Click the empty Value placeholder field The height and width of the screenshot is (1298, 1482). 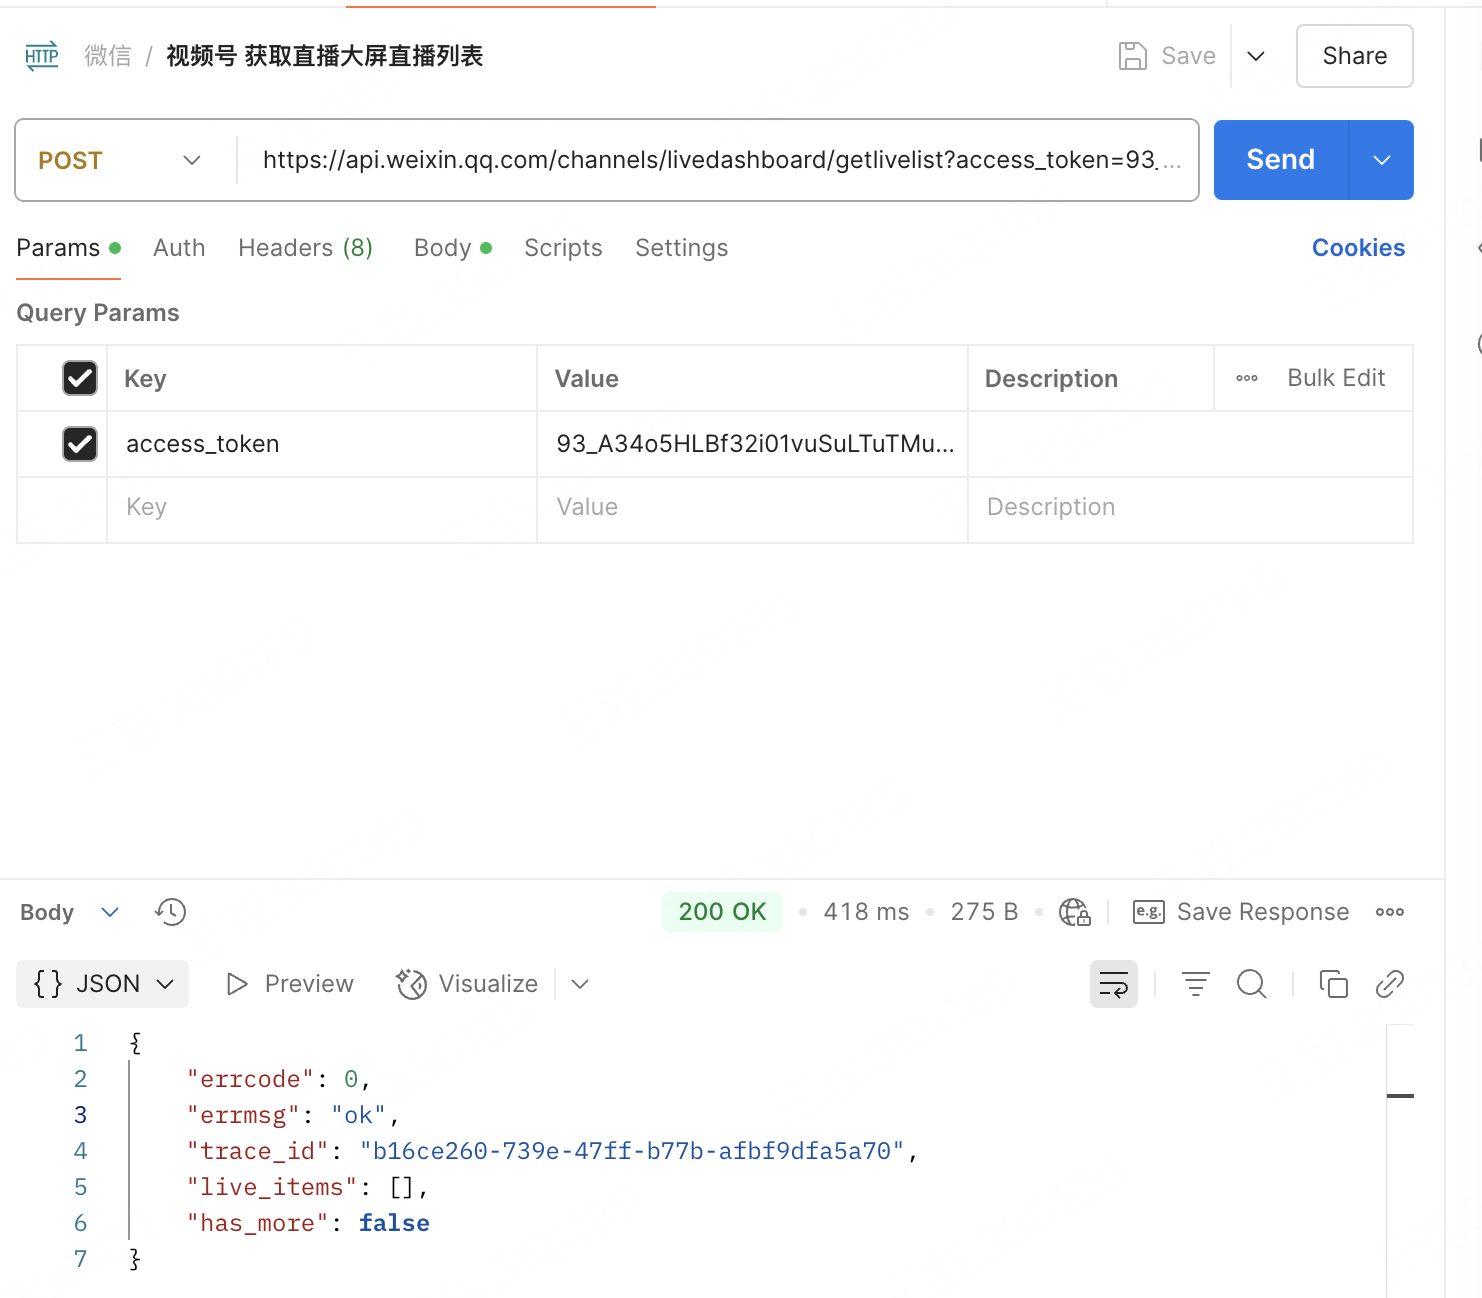(753, 508)
